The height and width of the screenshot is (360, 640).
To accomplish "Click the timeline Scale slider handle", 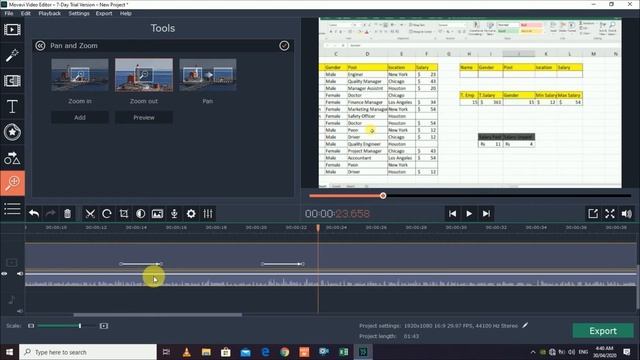I will (x=80, y=326).
